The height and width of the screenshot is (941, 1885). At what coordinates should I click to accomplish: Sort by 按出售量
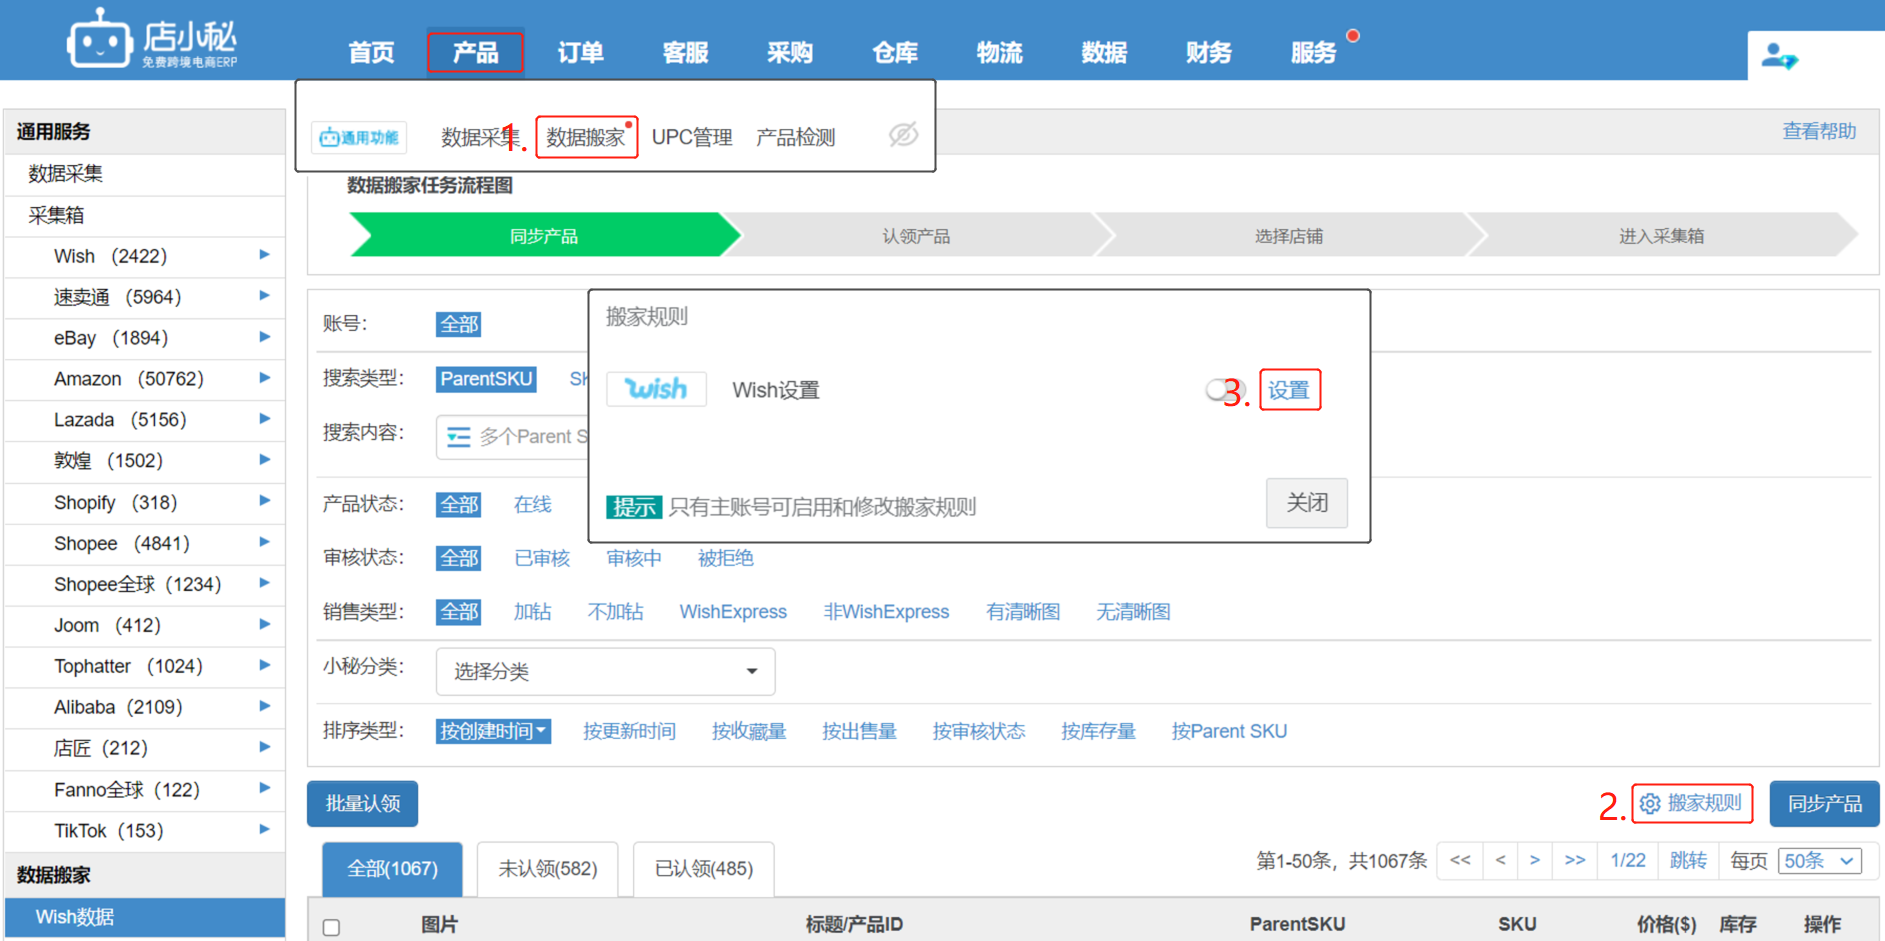[859, 731]
